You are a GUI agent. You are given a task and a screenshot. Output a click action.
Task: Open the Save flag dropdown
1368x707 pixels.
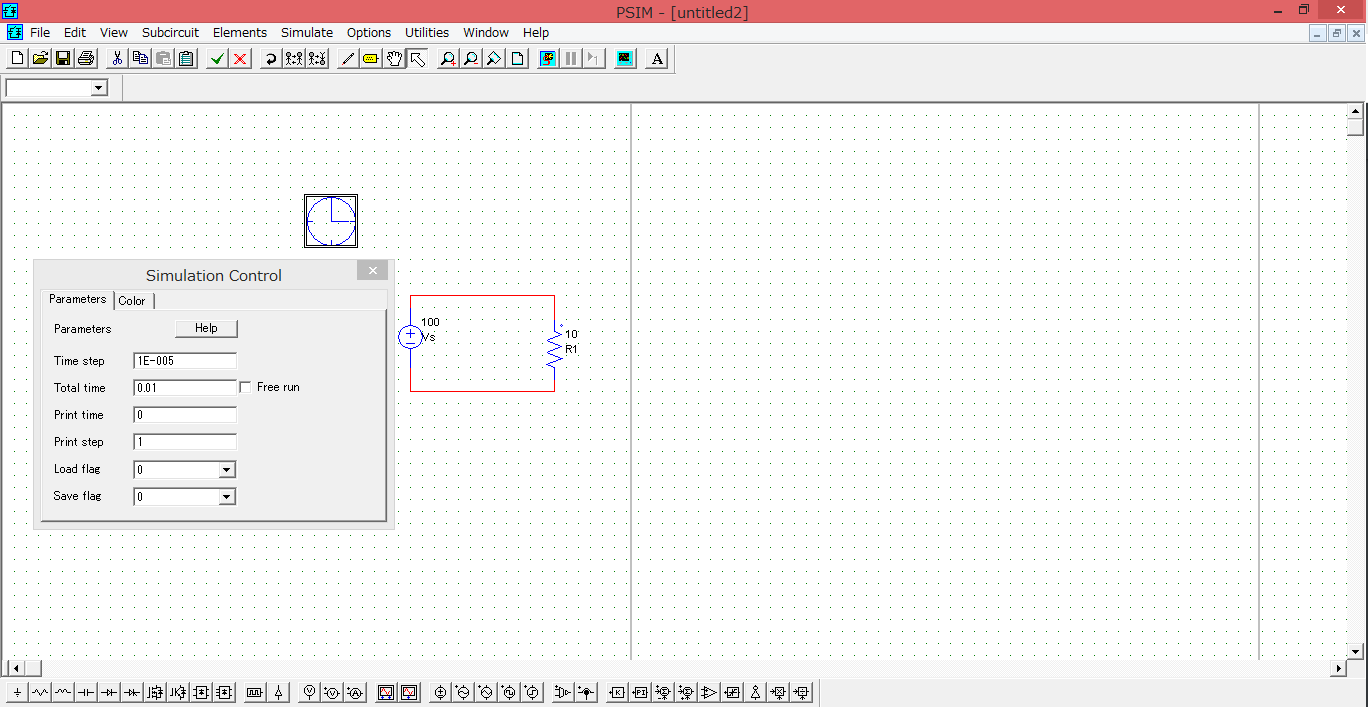(x=226, y=496)
